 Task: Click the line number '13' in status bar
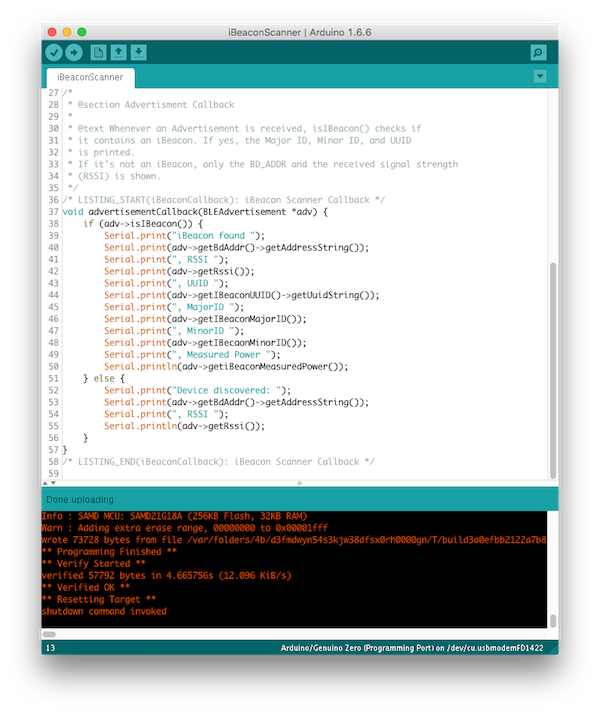[x=50, y=648]
